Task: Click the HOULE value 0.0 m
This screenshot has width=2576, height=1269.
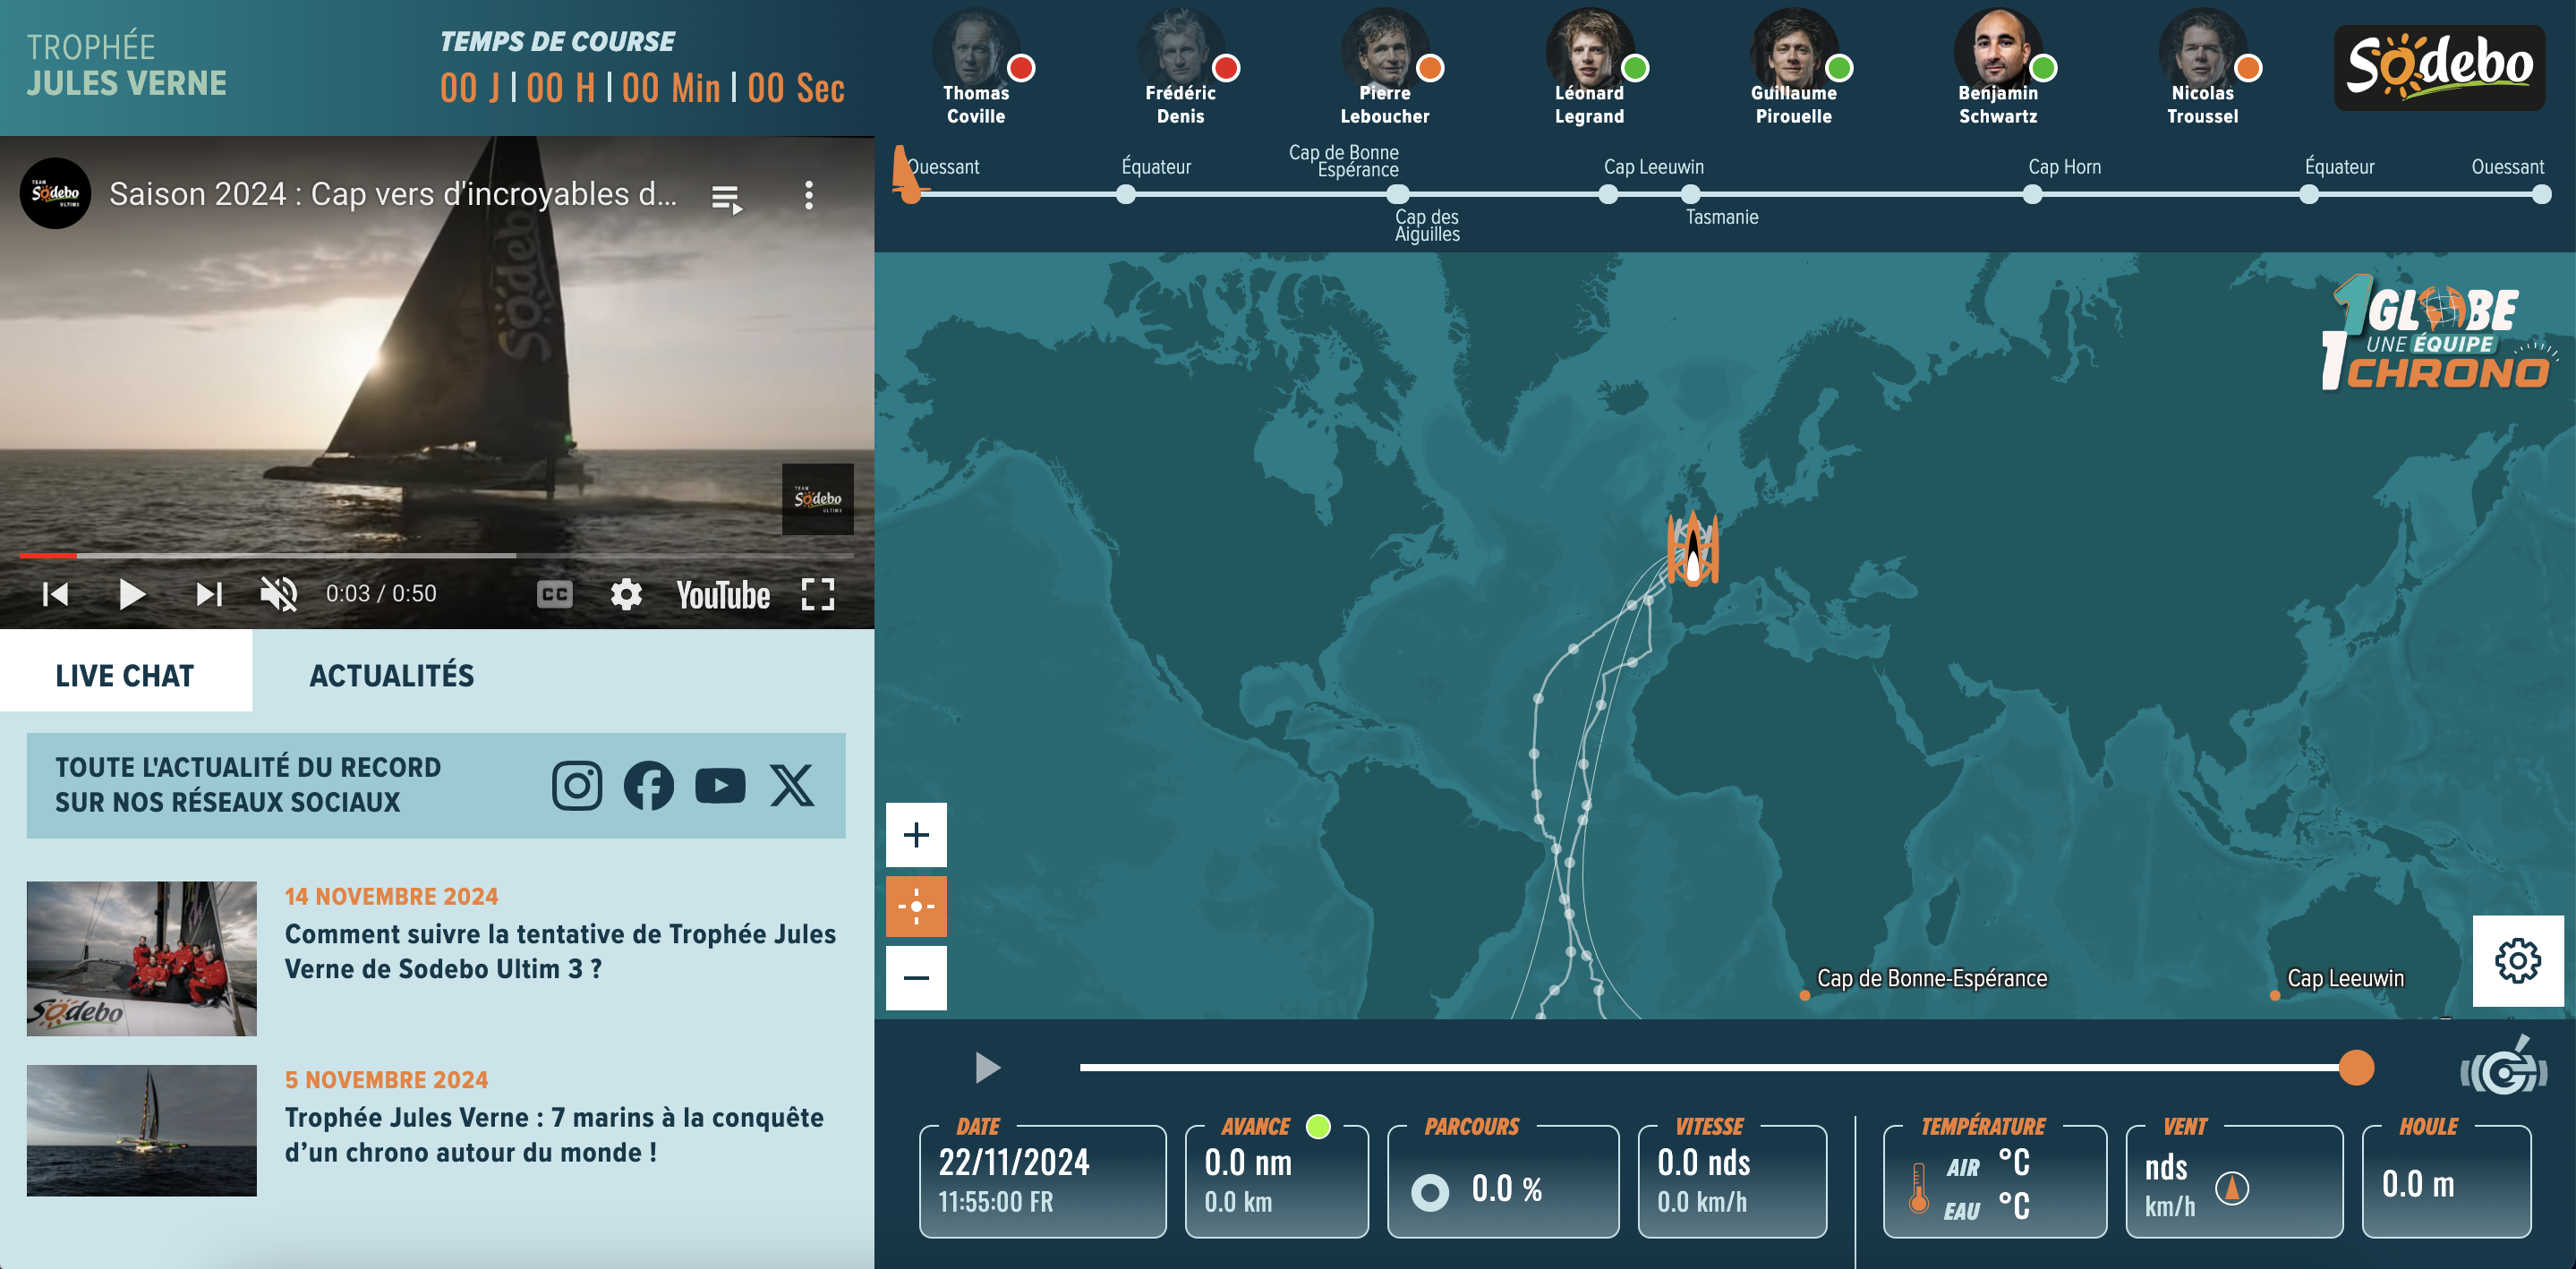Action: 2418,1185
